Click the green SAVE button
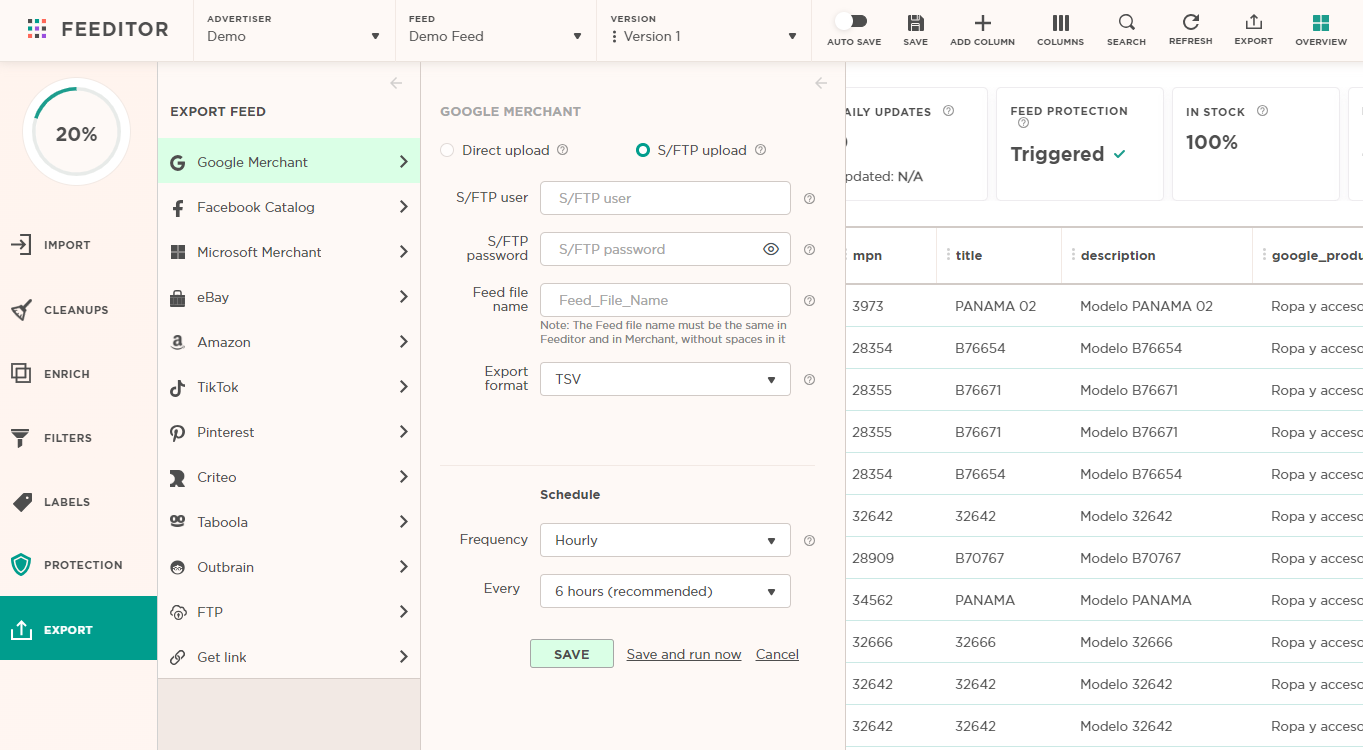Screen dimensions: 1363x750 (572, 654)
